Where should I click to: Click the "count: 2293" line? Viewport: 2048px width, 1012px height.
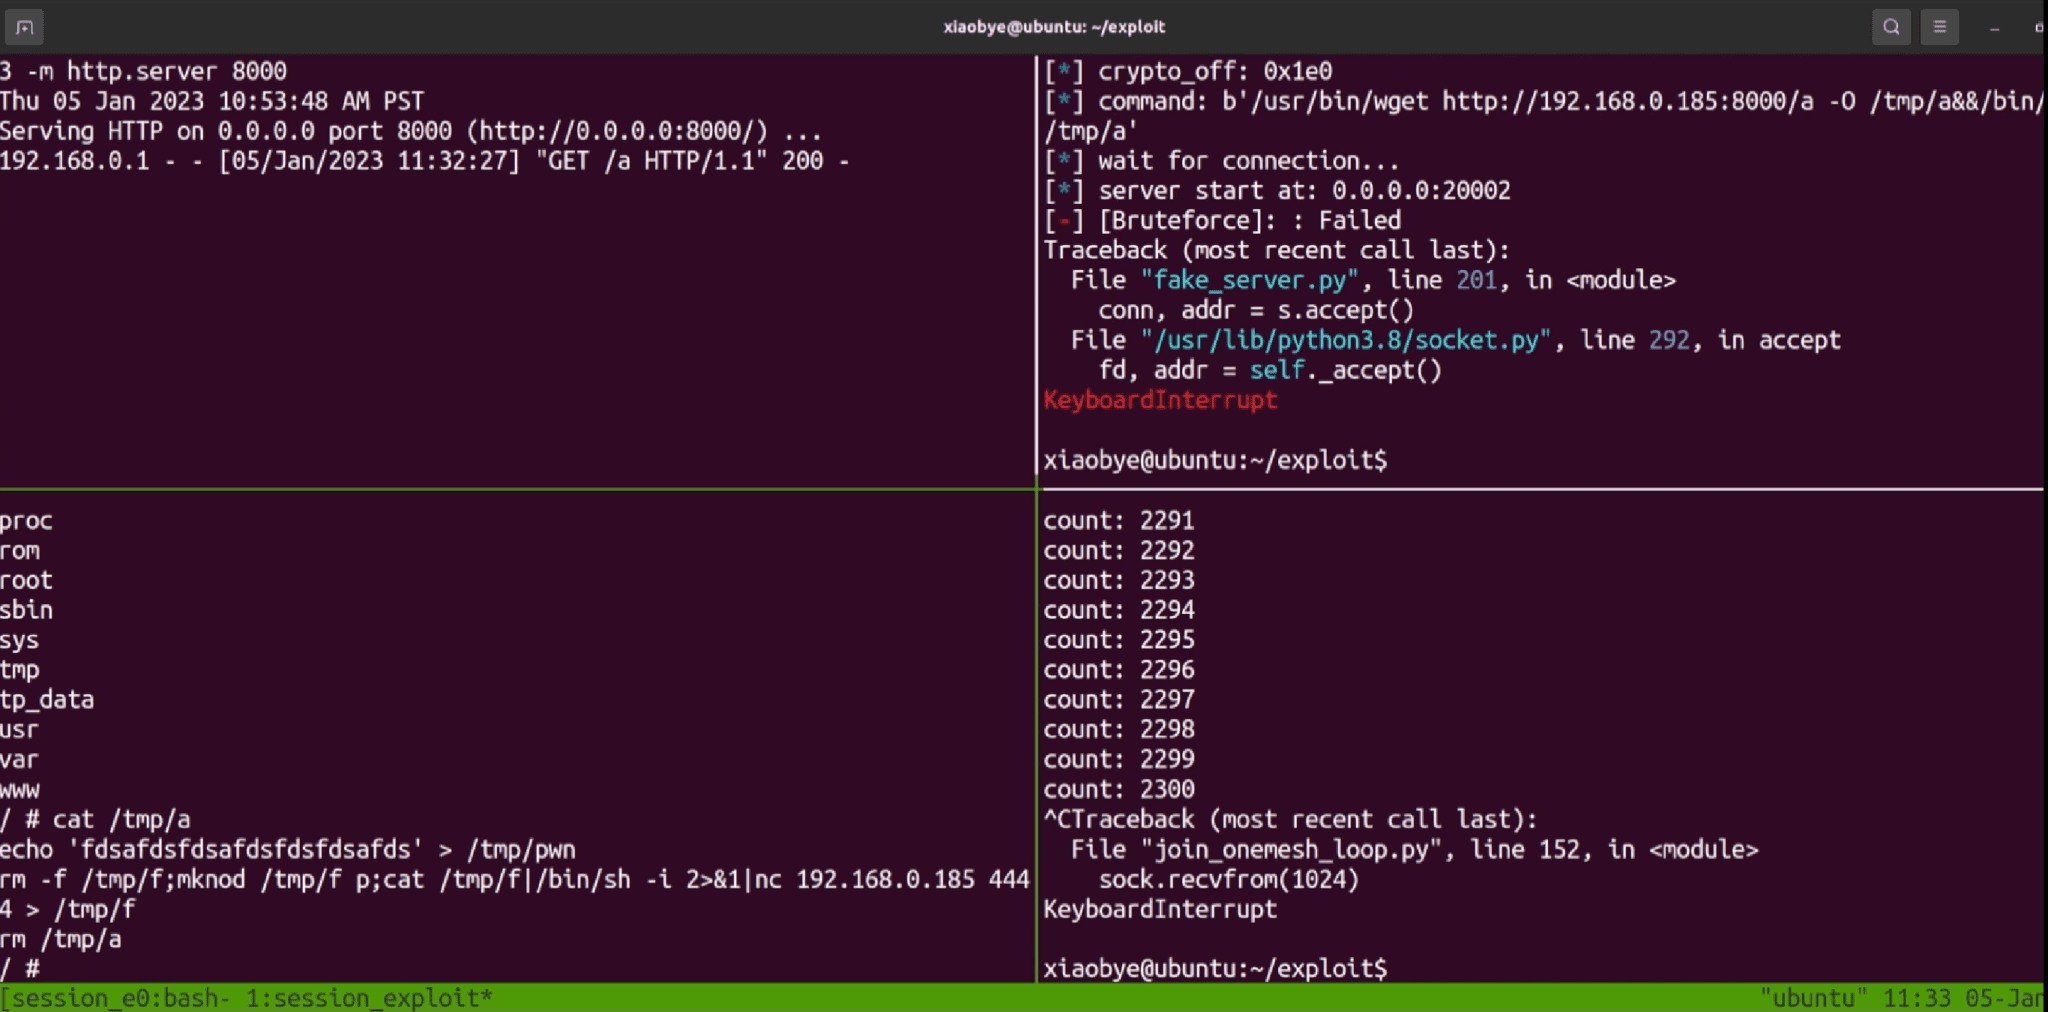1119,580
